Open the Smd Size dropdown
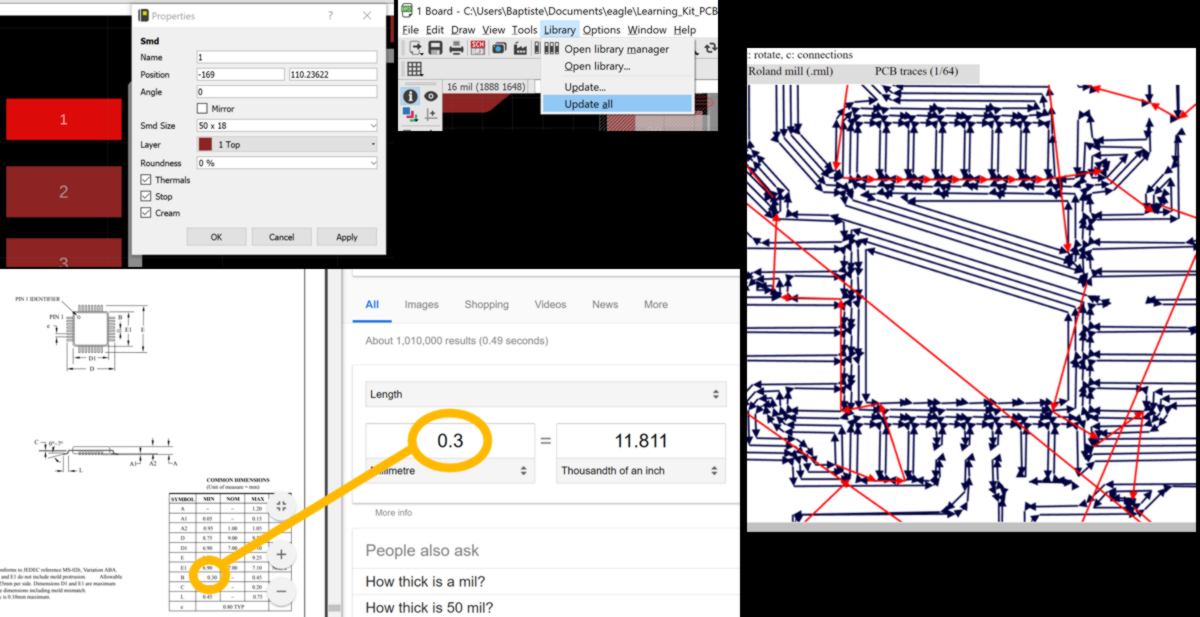Viewport: 1200px width, 617px height. coord(286,126)
